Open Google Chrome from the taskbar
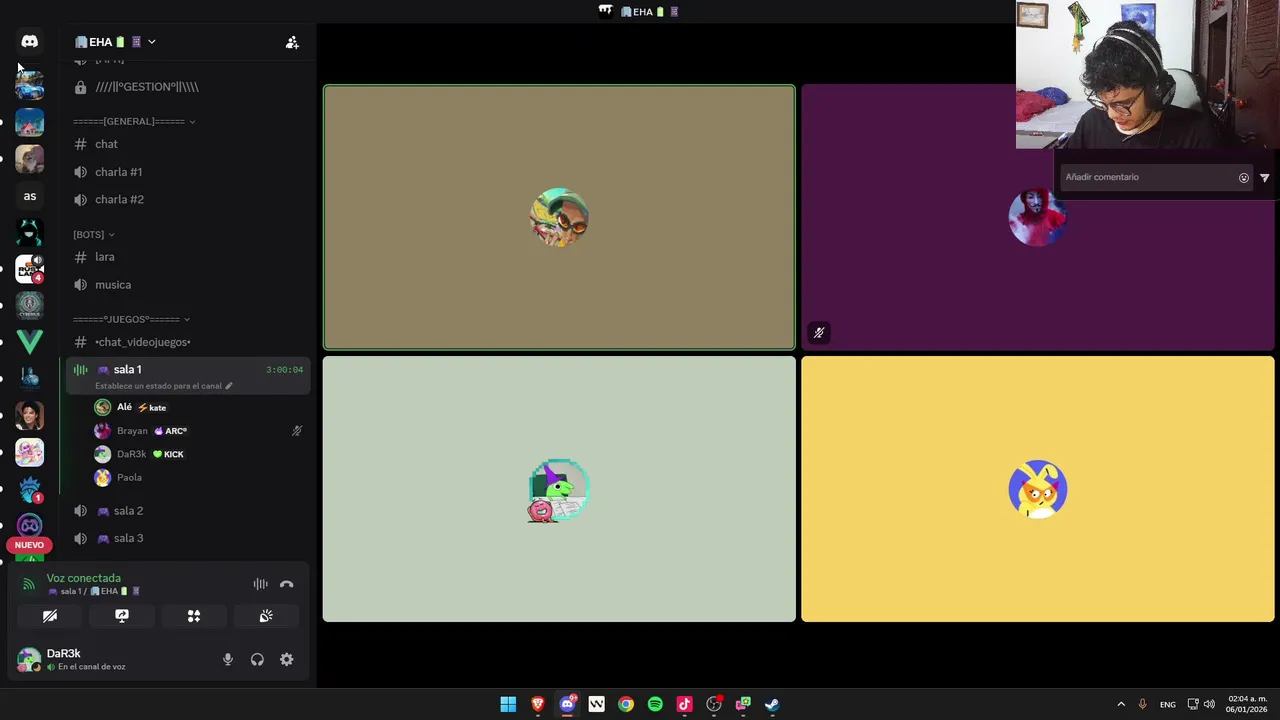Image resolution: width=1280 pixels, height=720 pixels. pos(626,704)
